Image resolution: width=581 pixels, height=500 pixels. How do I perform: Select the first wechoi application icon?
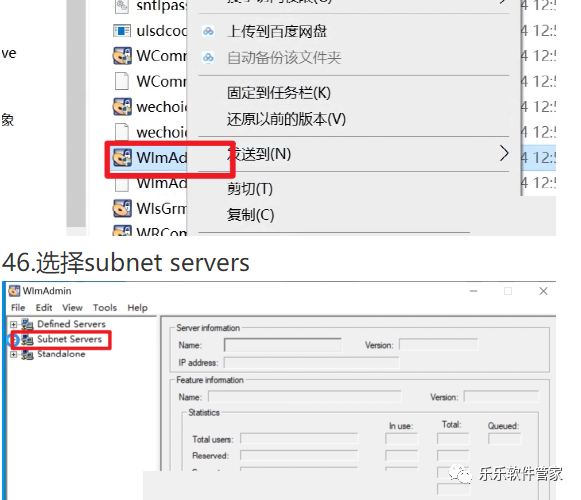click(x=122, y=107)
